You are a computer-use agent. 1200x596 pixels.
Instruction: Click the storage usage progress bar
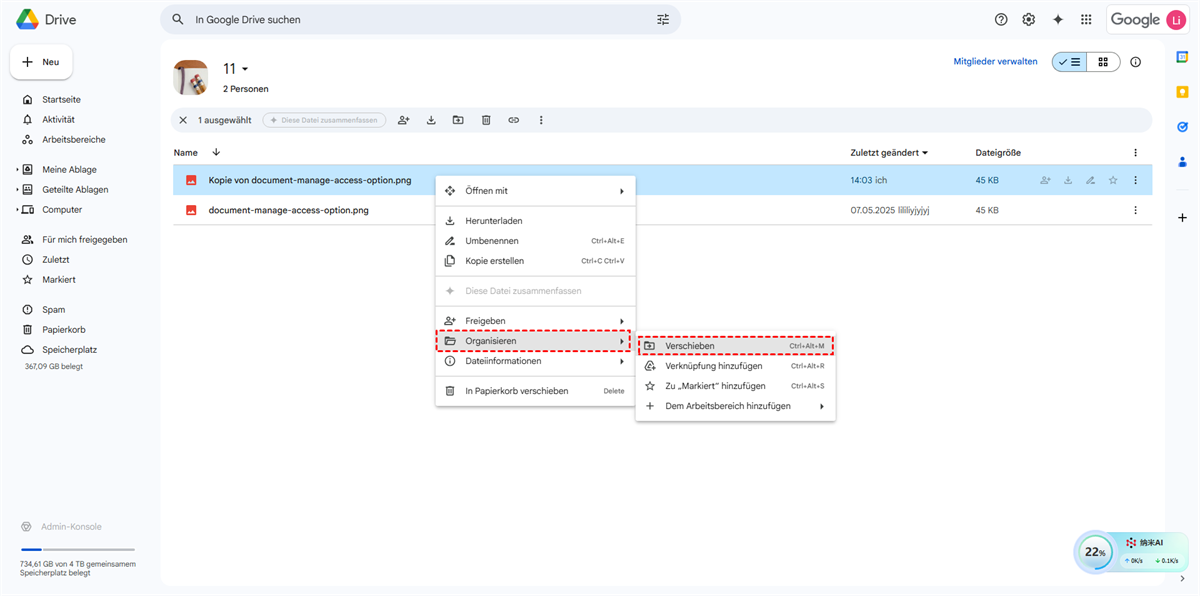pos(77,550)
